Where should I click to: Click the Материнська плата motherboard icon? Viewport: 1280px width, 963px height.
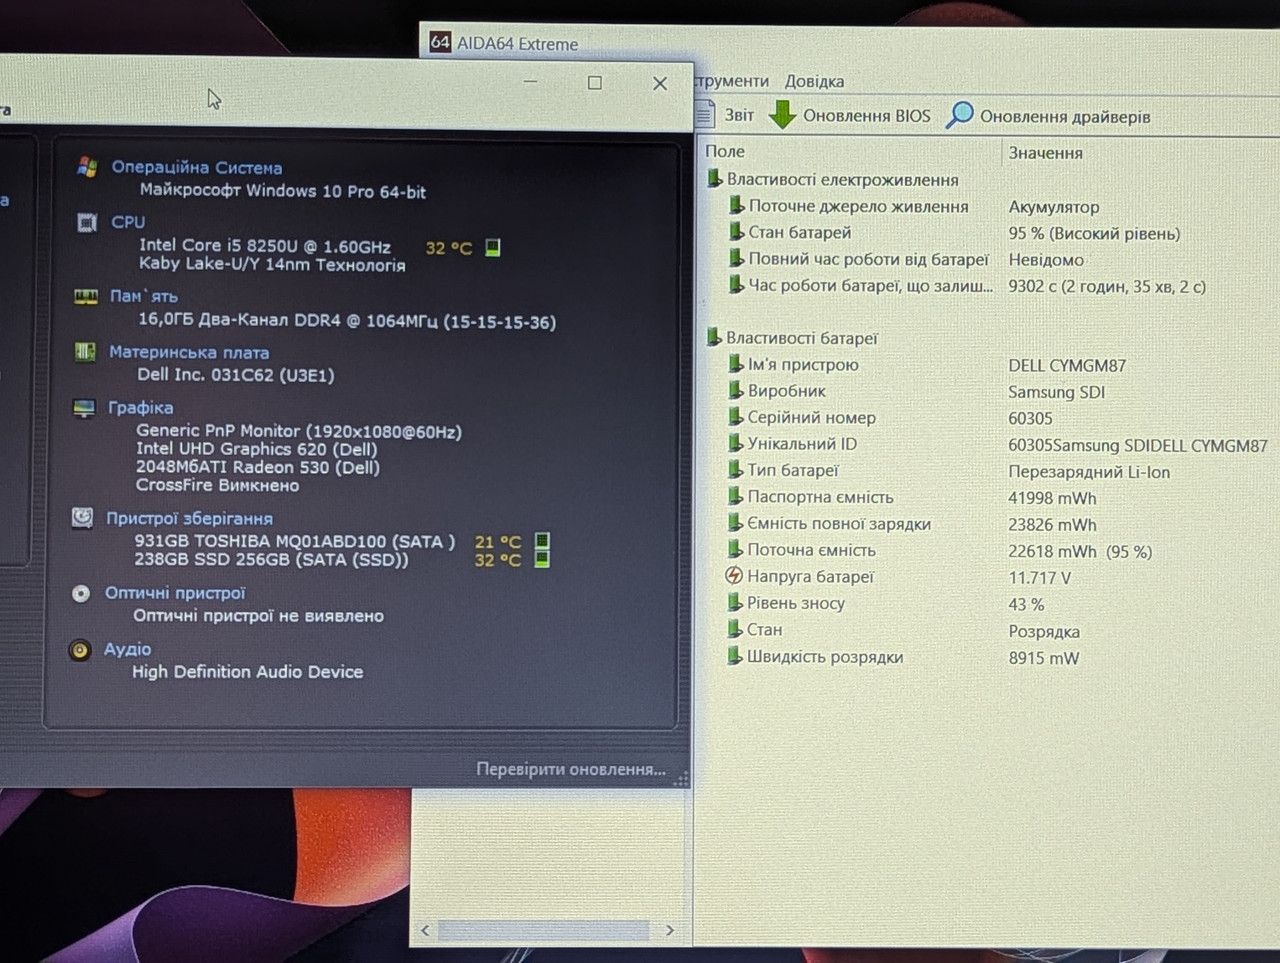[85, 352]
